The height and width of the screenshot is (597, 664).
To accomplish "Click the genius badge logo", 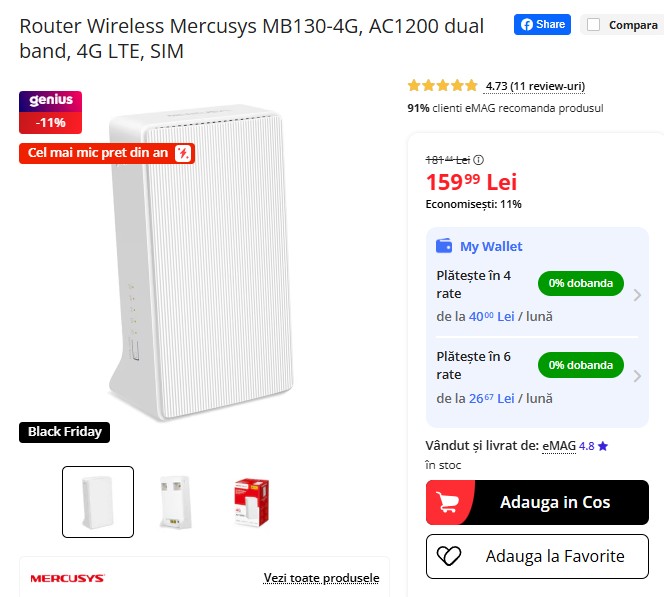I will click(x=50, y=101).
